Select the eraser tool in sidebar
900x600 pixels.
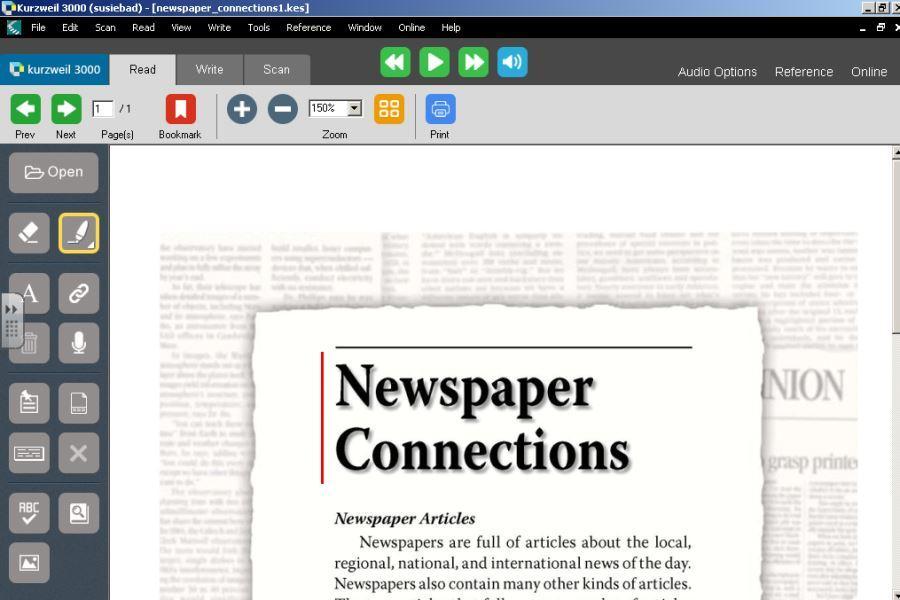pos(29,233)
